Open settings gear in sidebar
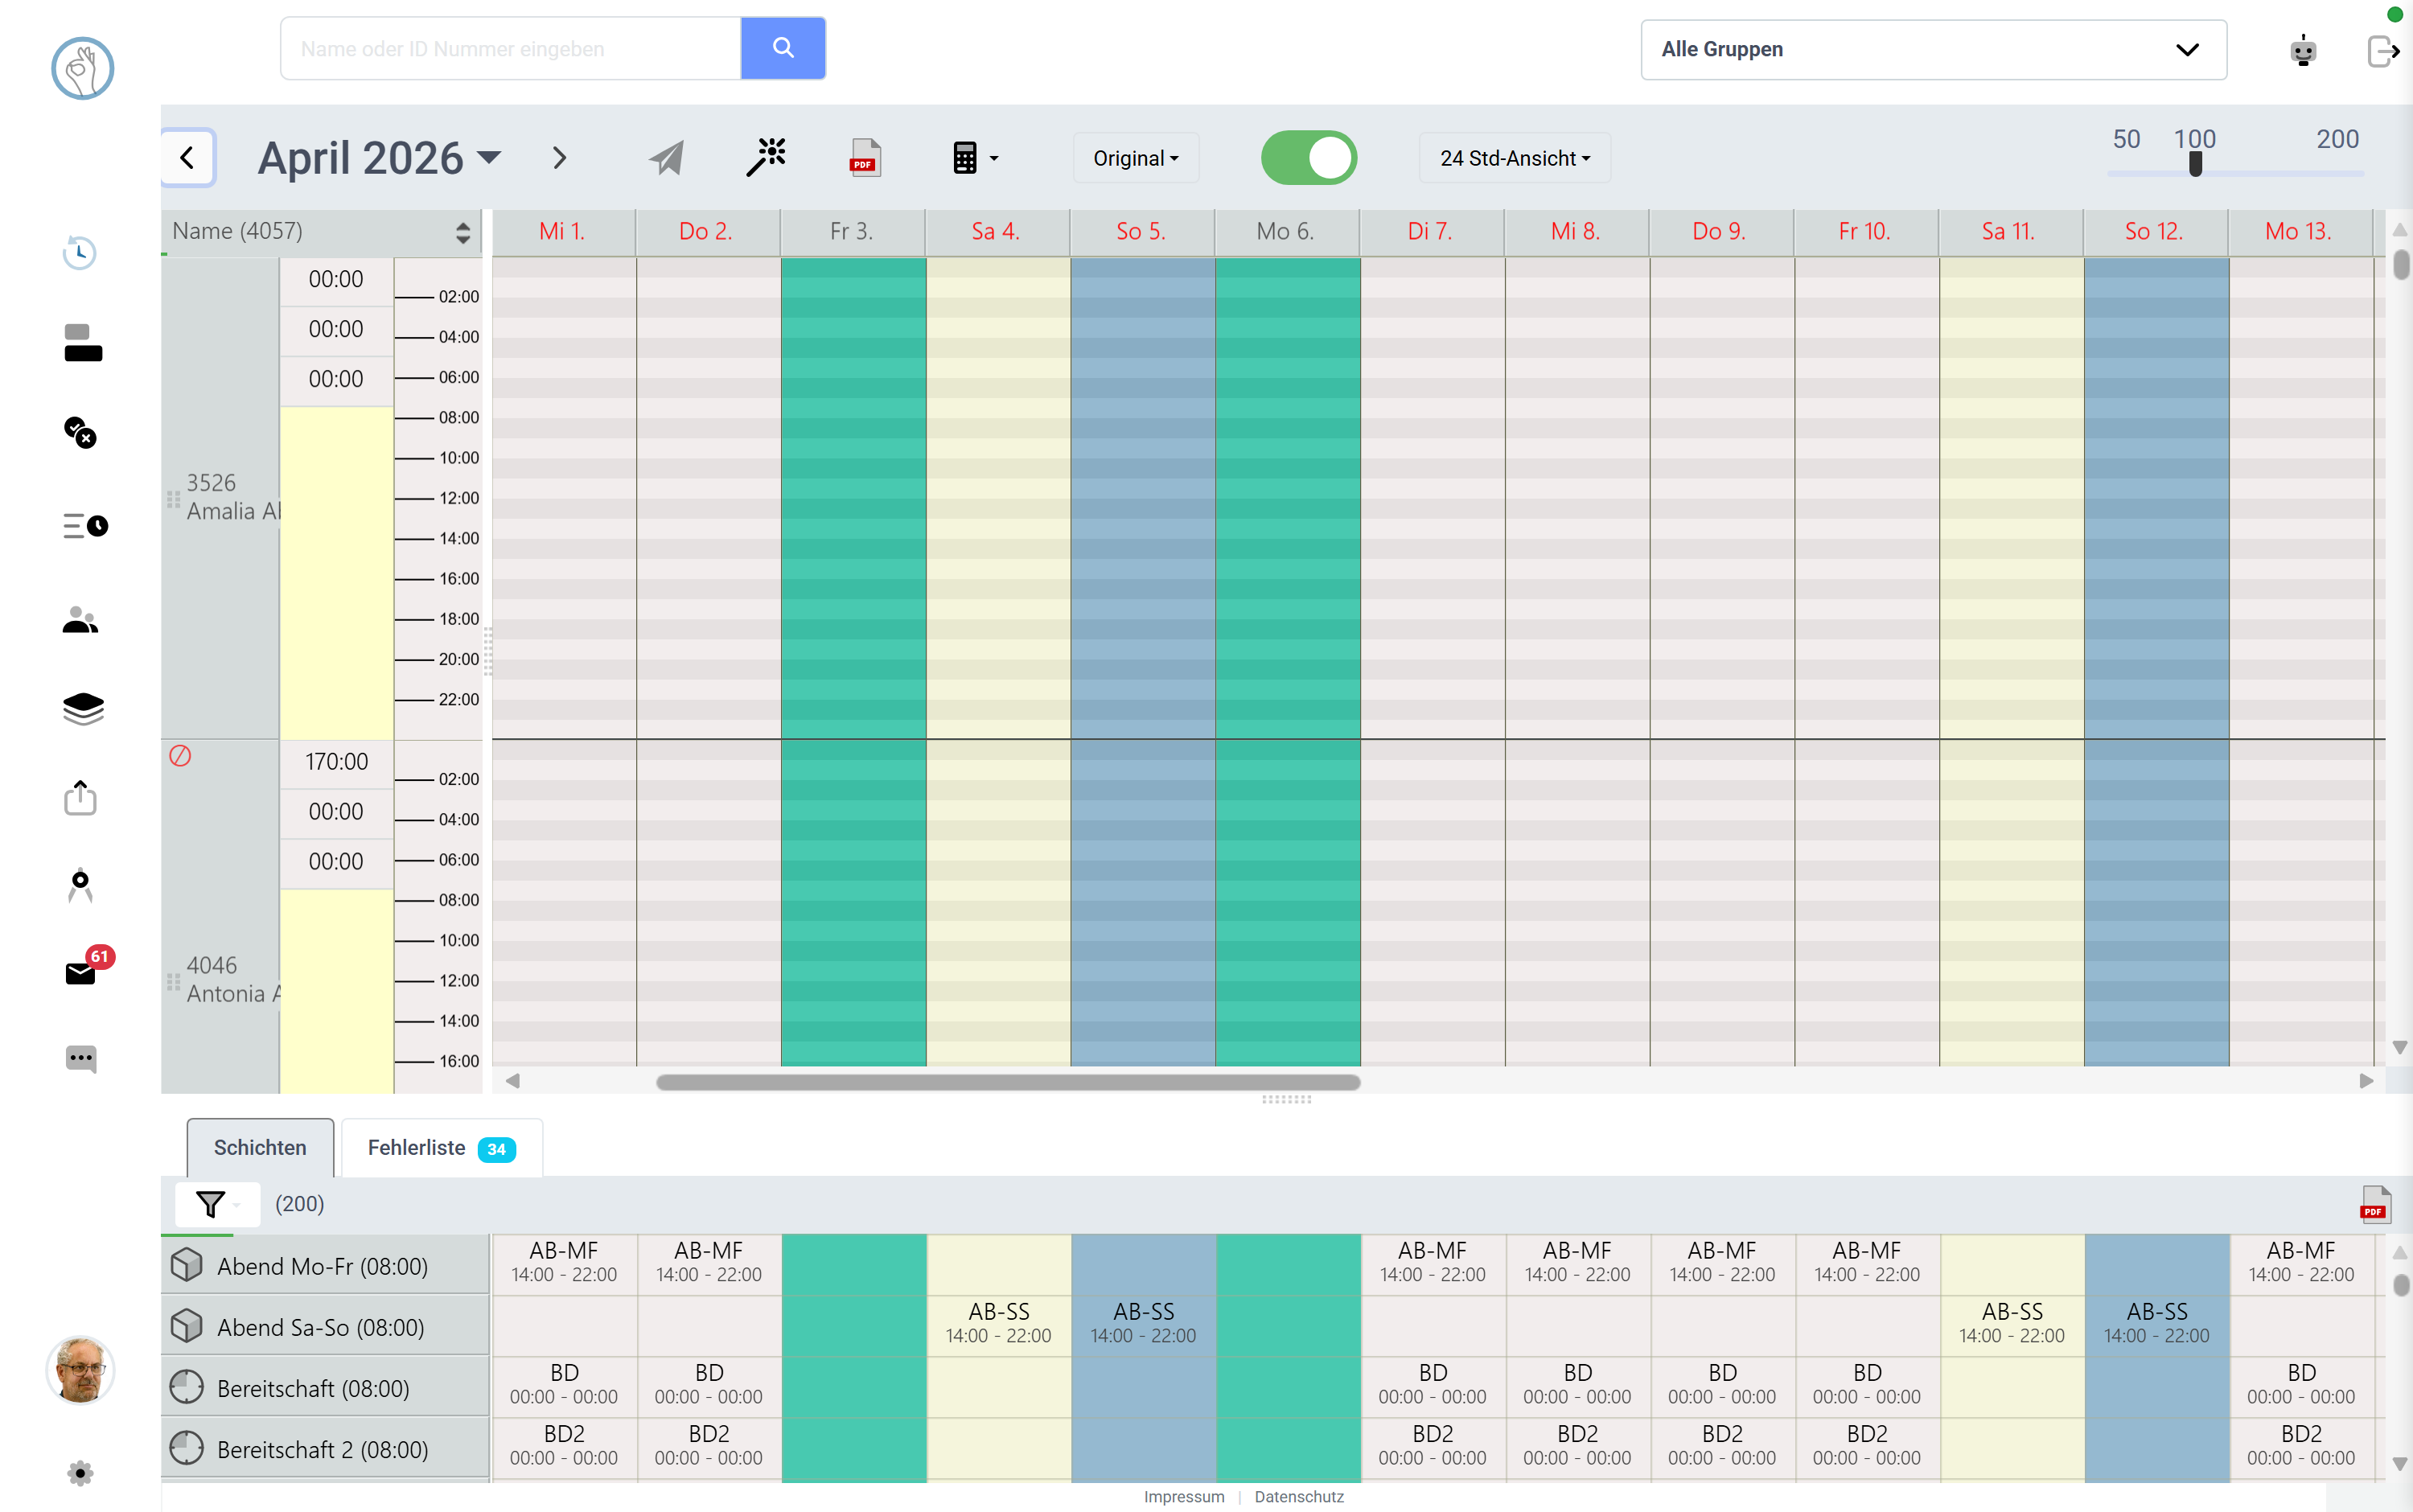The width and height of the screenshot is (2413, 1512). coord(80,1473)
